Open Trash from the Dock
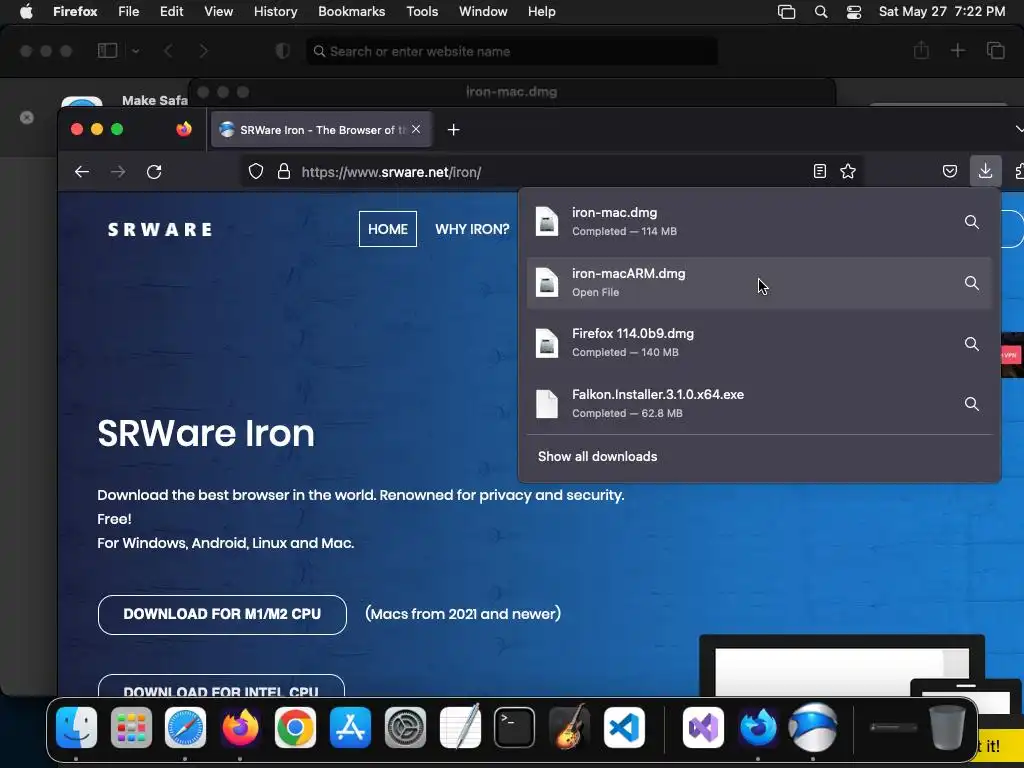 click(948, 727)
